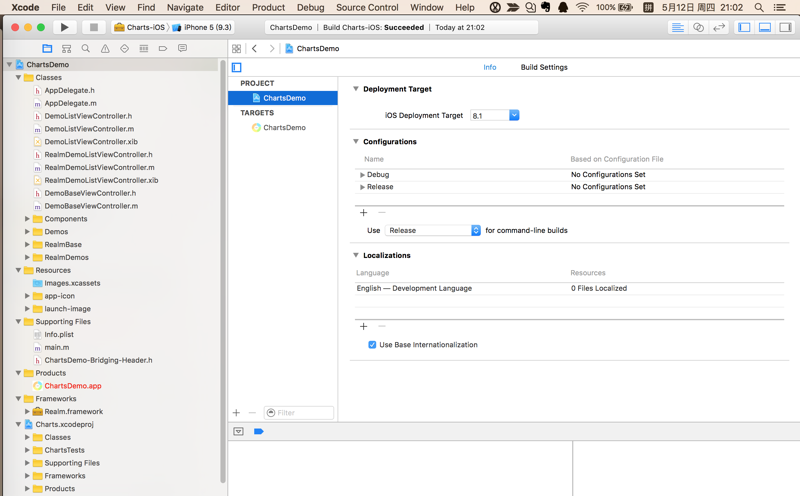Open the Navigate menu

click(185, 7)
